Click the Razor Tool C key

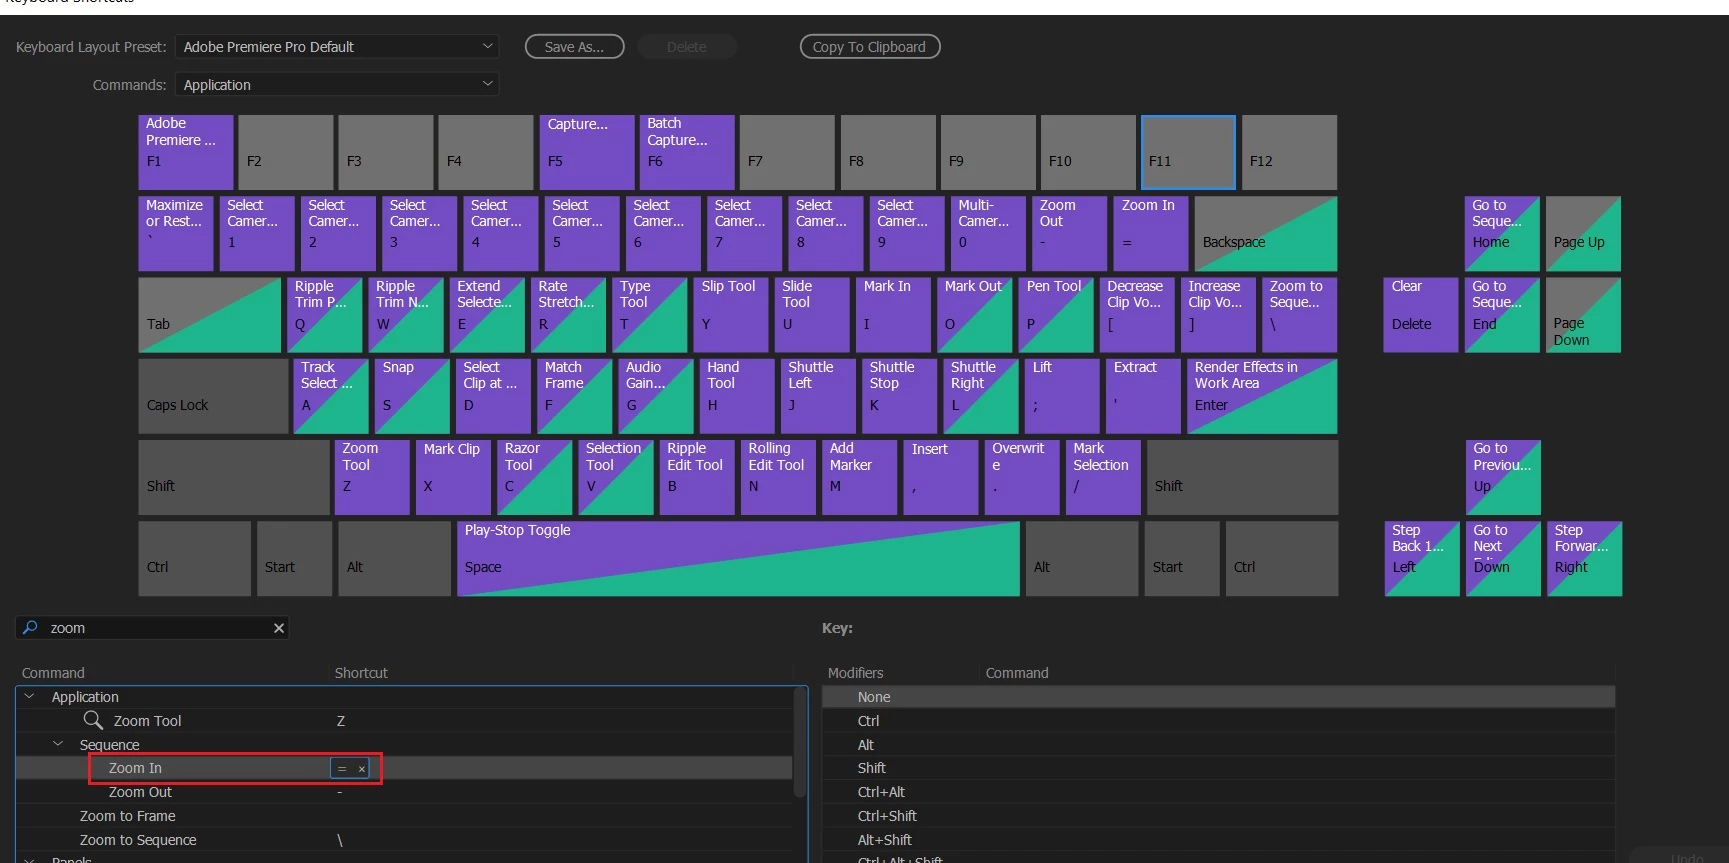pos(534,477)
